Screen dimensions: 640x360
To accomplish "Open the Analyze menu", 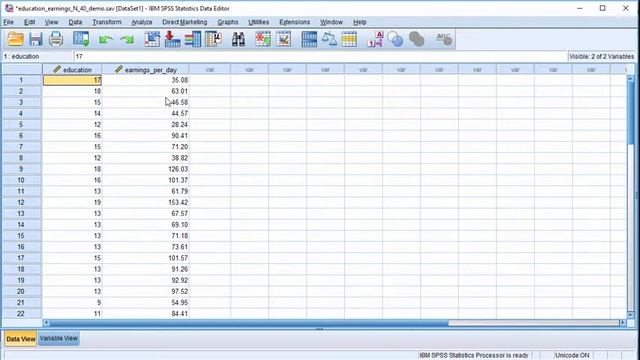I will (142, 22).
